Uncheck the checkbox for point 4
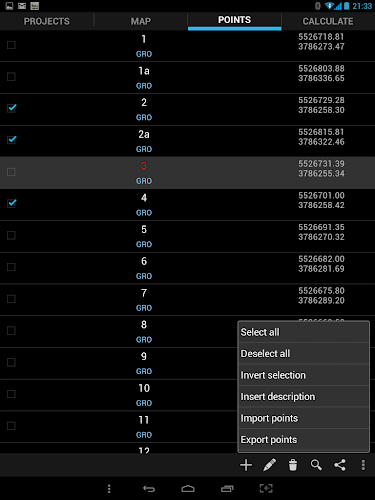The height and width of the screenshot is (500, 375). click(12, 203)
